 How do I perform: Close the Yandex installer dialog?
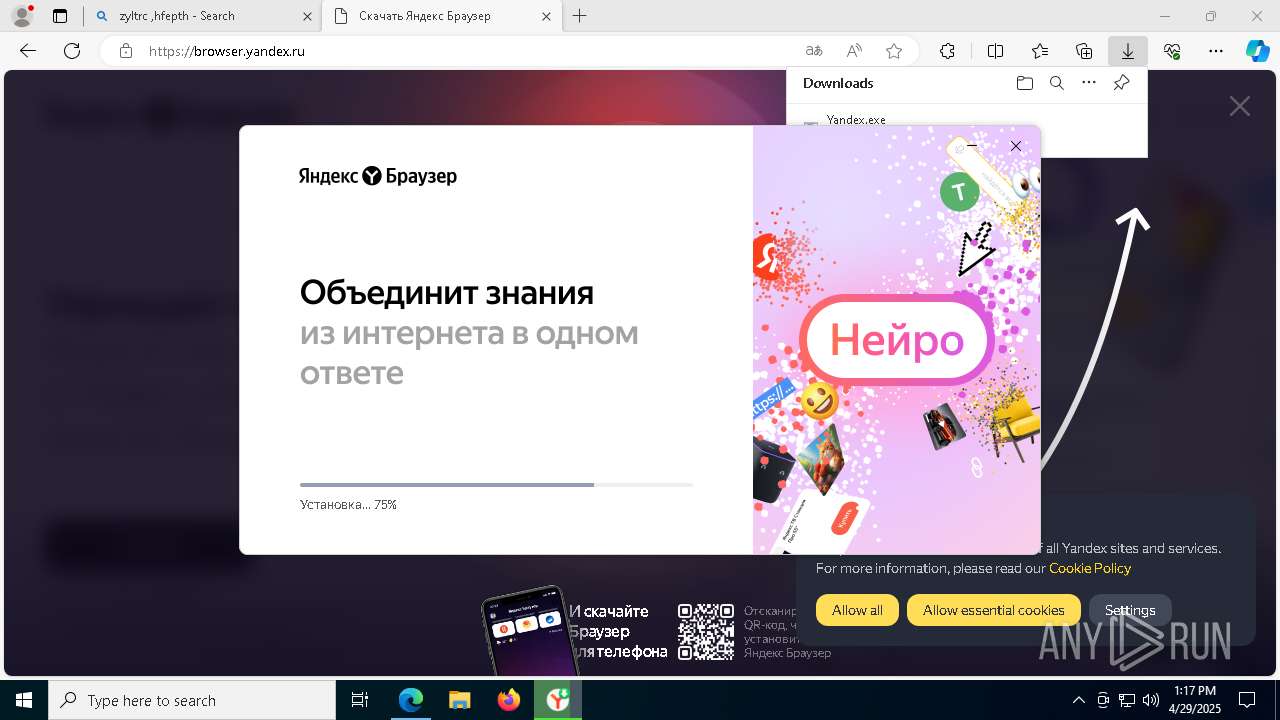(1016, 146)
